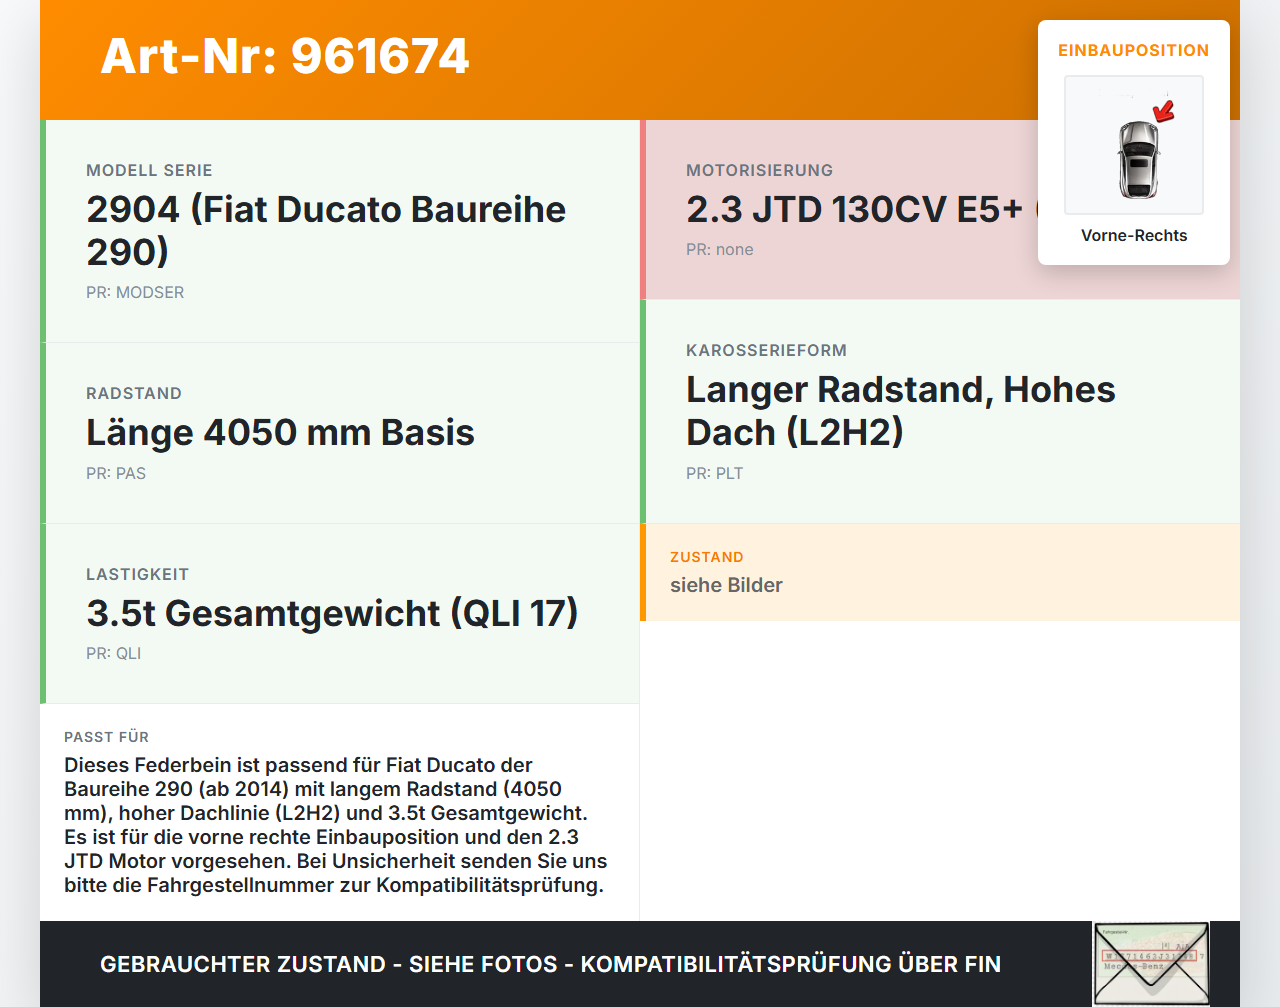
Task: Select the MOTORISIERUNG section header
Action: click(x=759, y=170)
